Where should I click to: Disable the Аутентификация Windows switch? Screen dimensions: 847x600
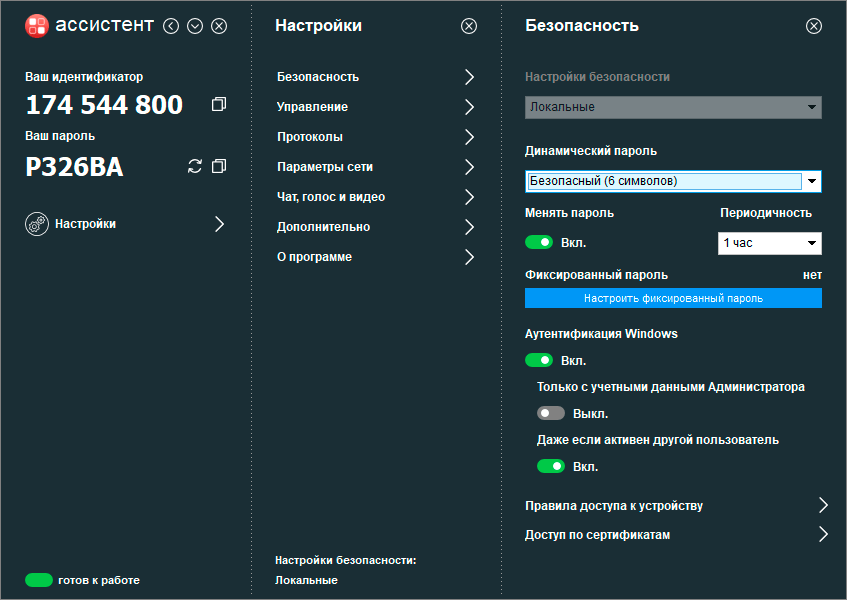click(x=539, y=360)
